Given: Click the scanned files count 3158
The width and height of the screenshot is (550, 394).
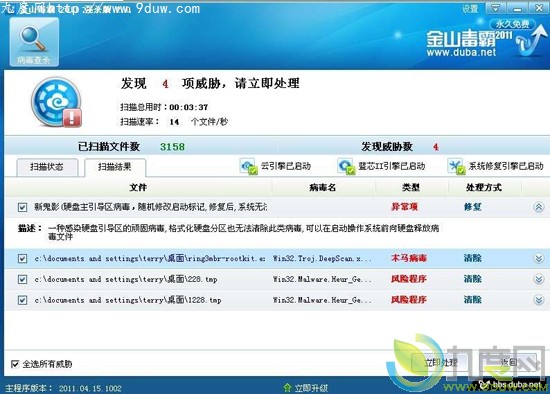Looking at the screenshot, I should (x=172, y=147).
